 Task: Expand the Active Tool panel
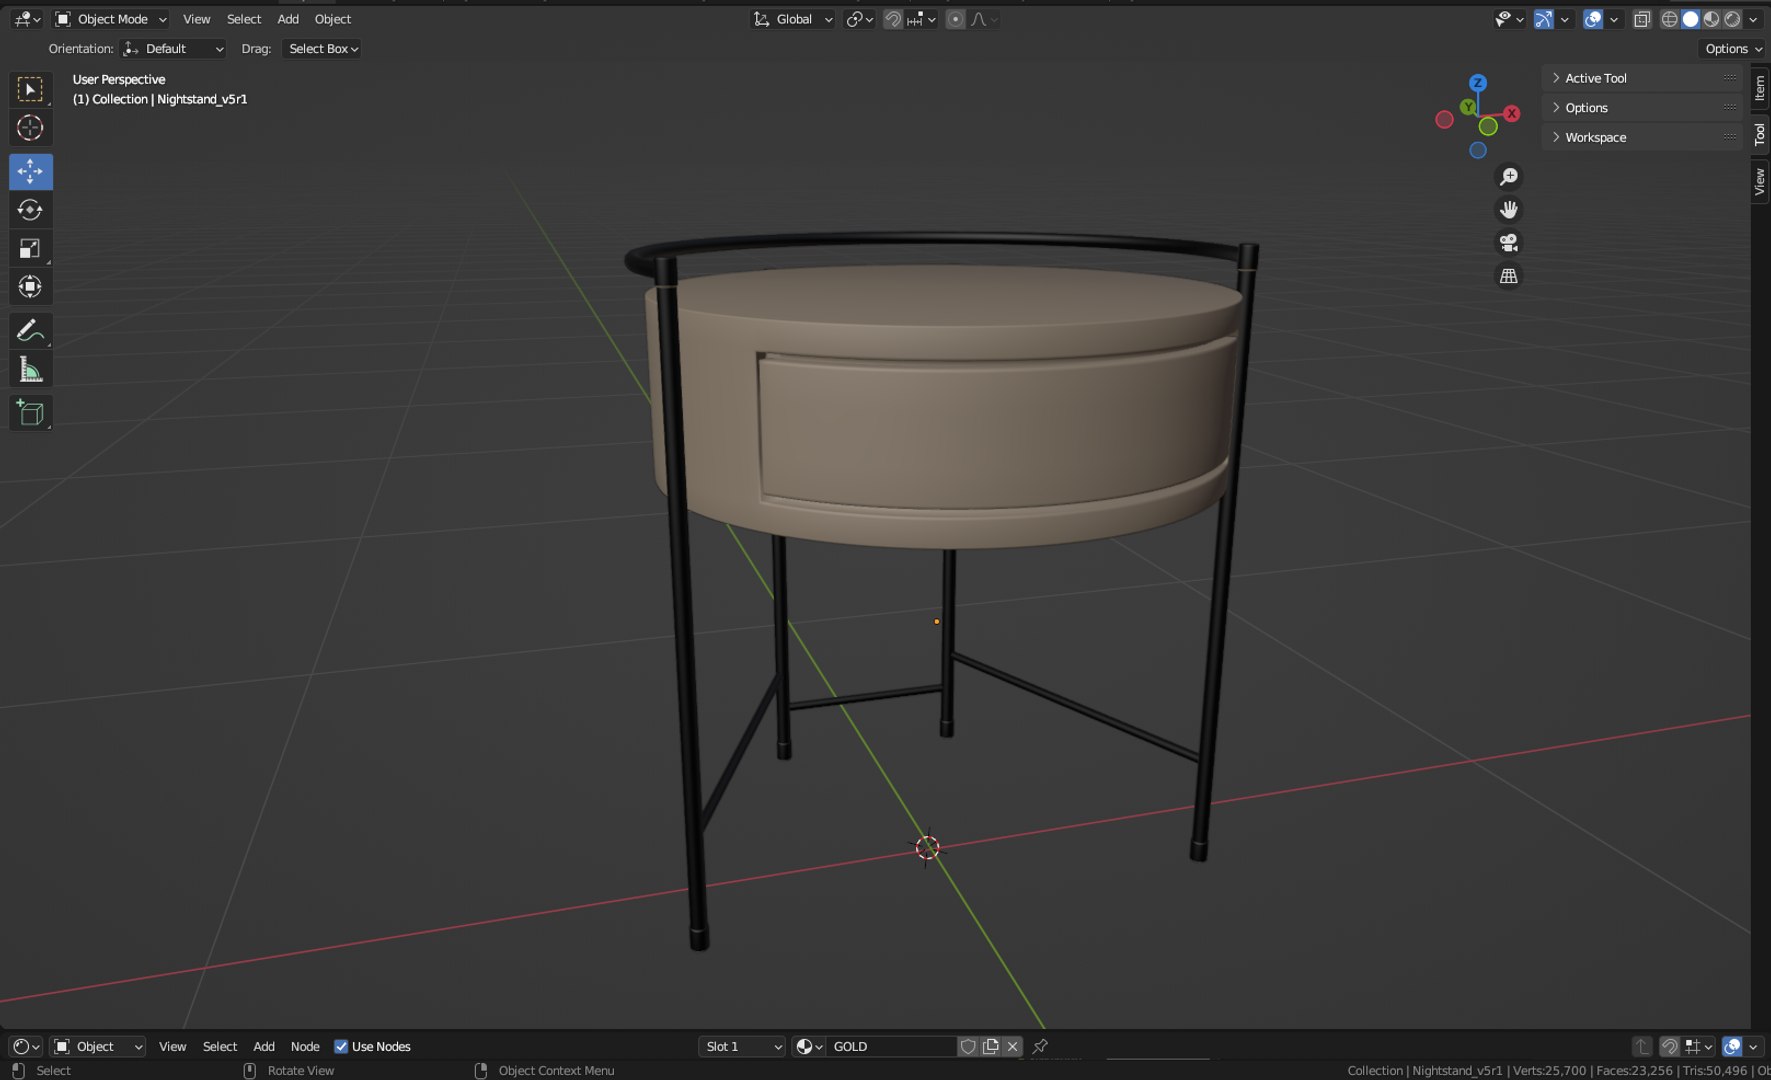click(x=1643, y=78)
